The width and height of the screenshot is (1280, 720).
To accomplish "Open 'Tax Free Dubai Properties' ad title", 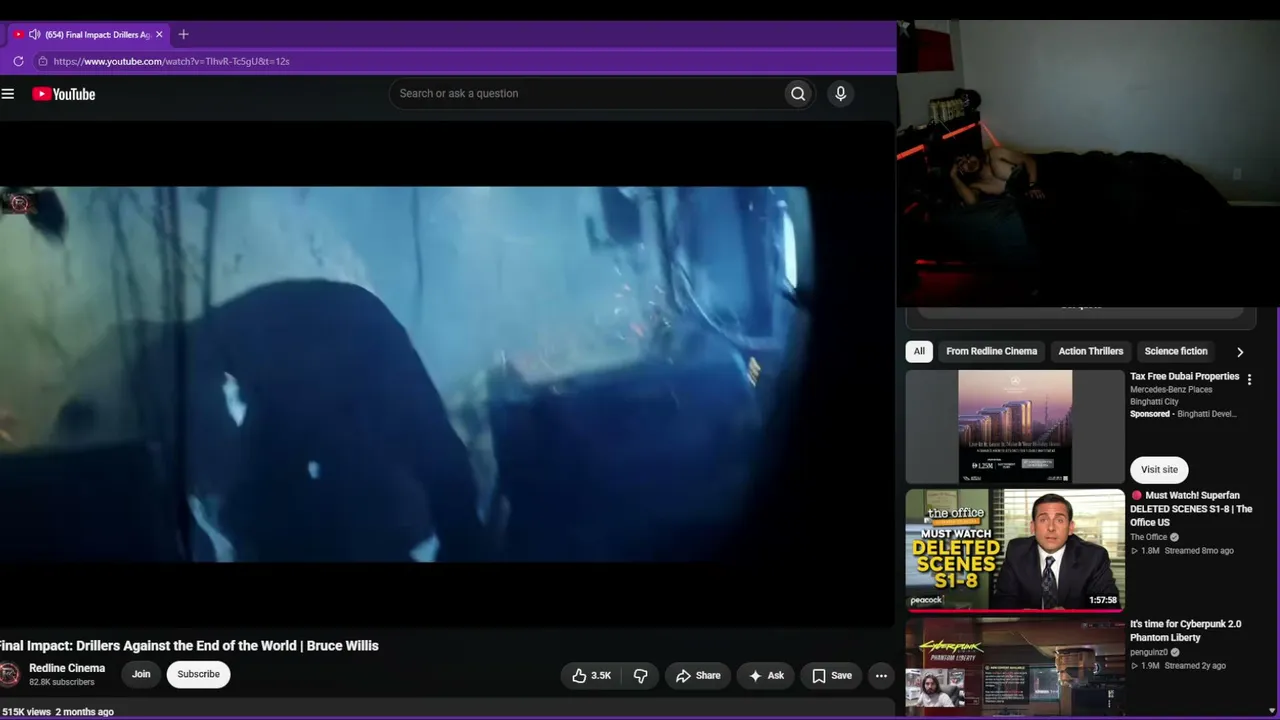I will (x=1184, y=377).
